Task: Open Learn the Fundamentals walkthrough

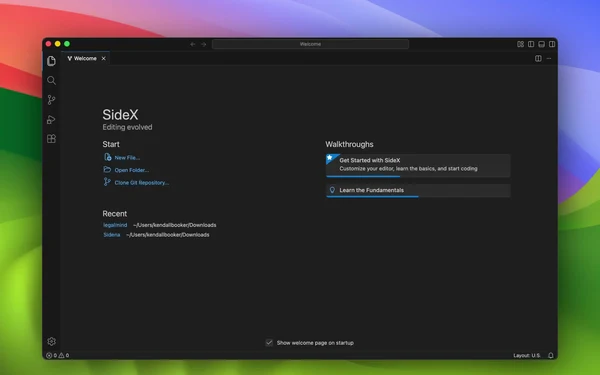Action: coord(418,191)
